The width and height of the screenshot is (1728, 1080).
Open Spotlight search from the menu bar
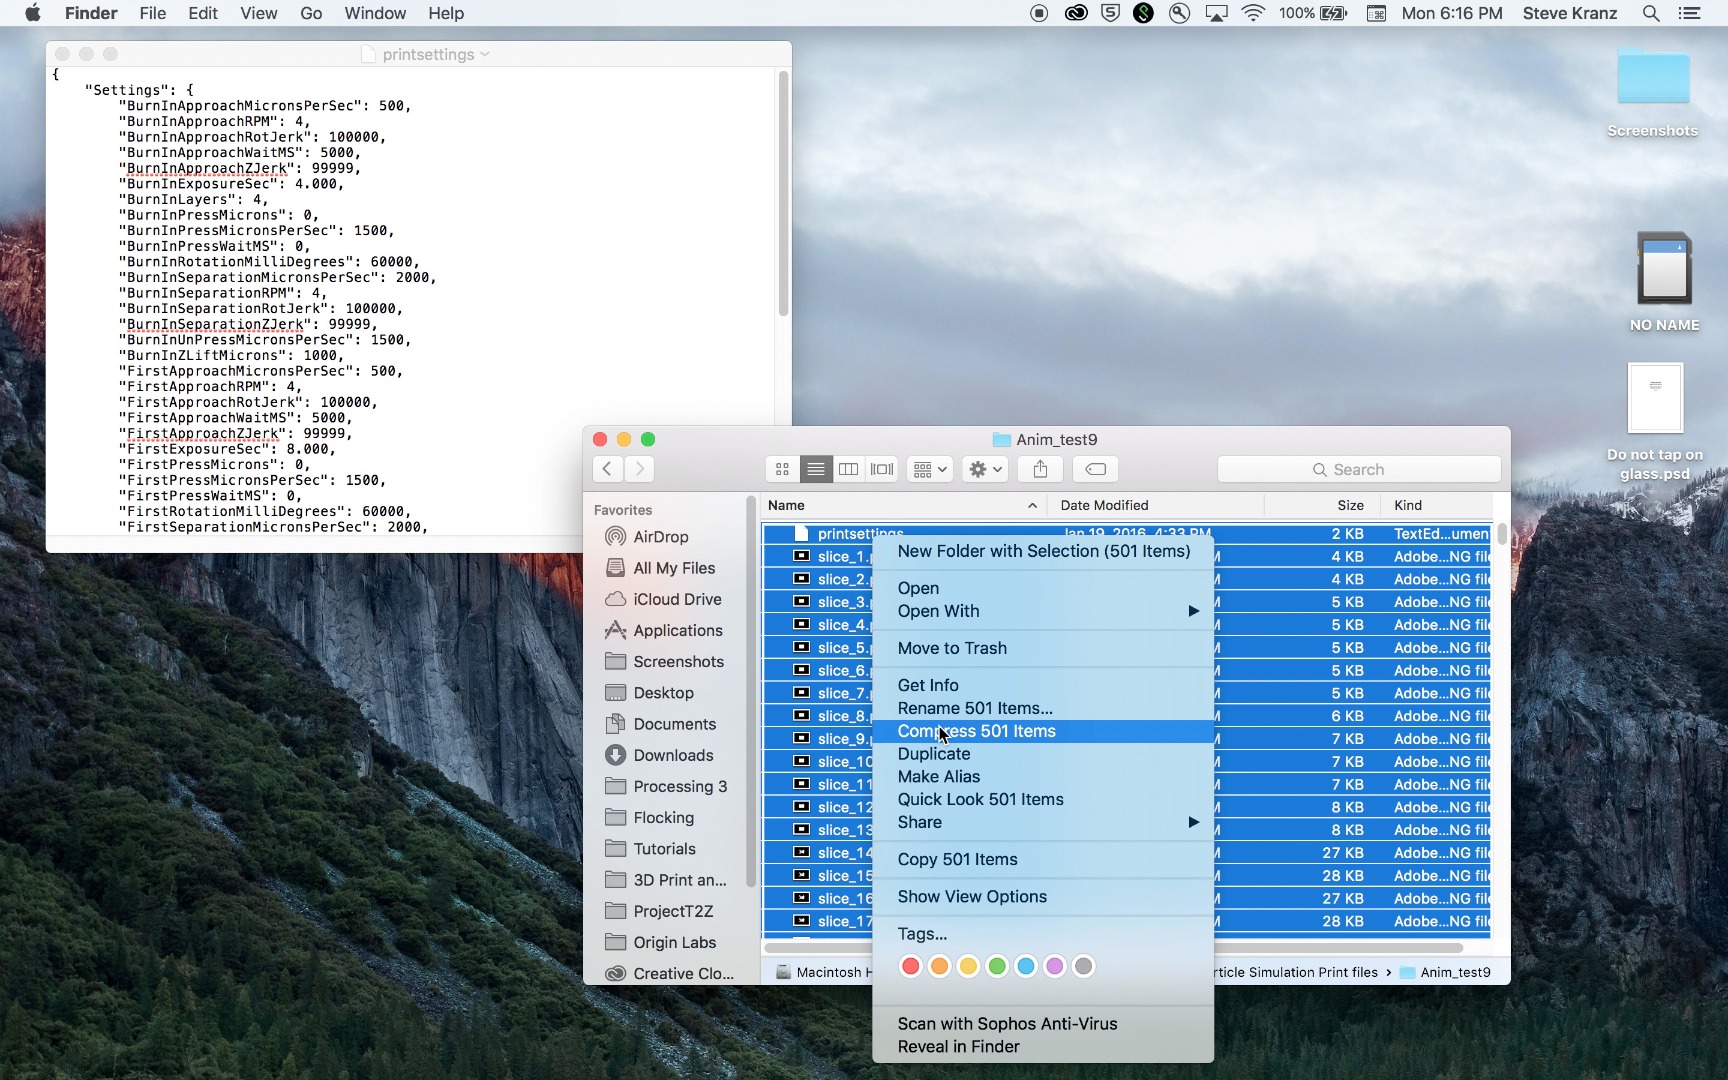[1651, 13]
